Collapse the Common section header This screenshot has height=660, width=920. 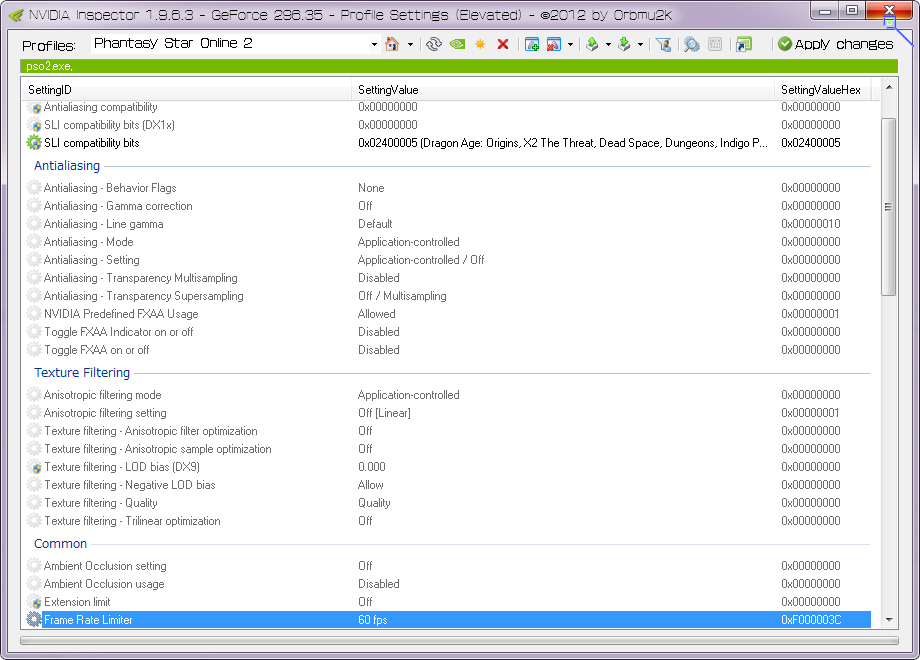60,544
